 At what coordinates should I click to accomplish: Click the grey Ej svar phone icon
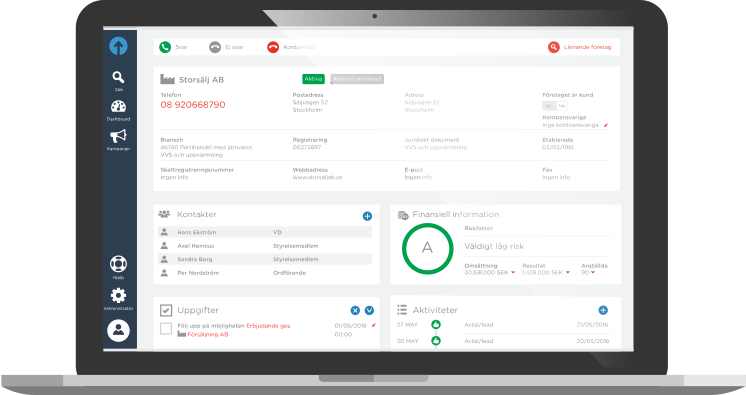215,47
